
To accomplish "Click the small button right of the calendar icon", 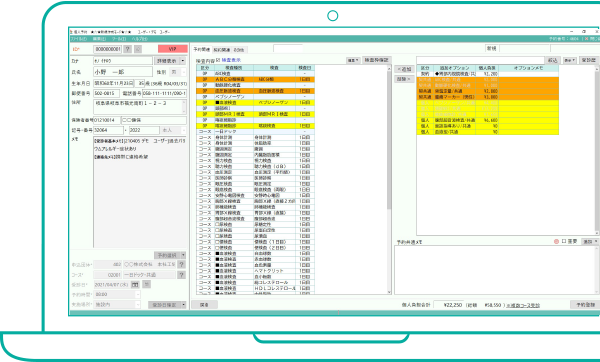I will pos(146,285).
